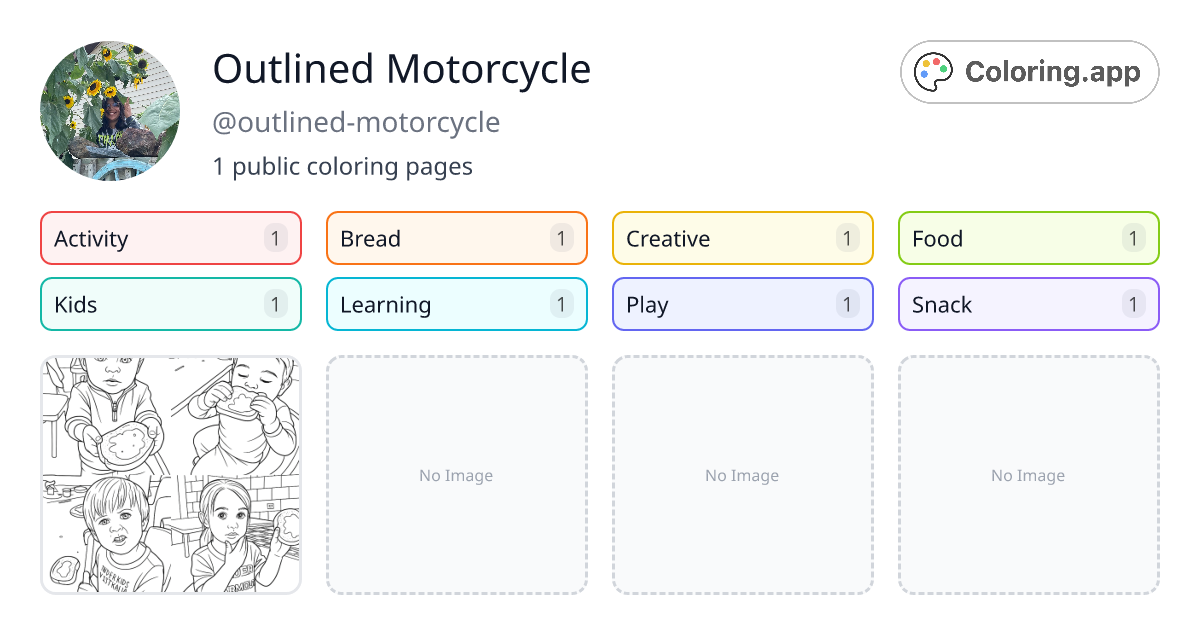Click the Outlined Motorcycle profile name
This screenshot has width=1200, height=630.
coord(401,69)
